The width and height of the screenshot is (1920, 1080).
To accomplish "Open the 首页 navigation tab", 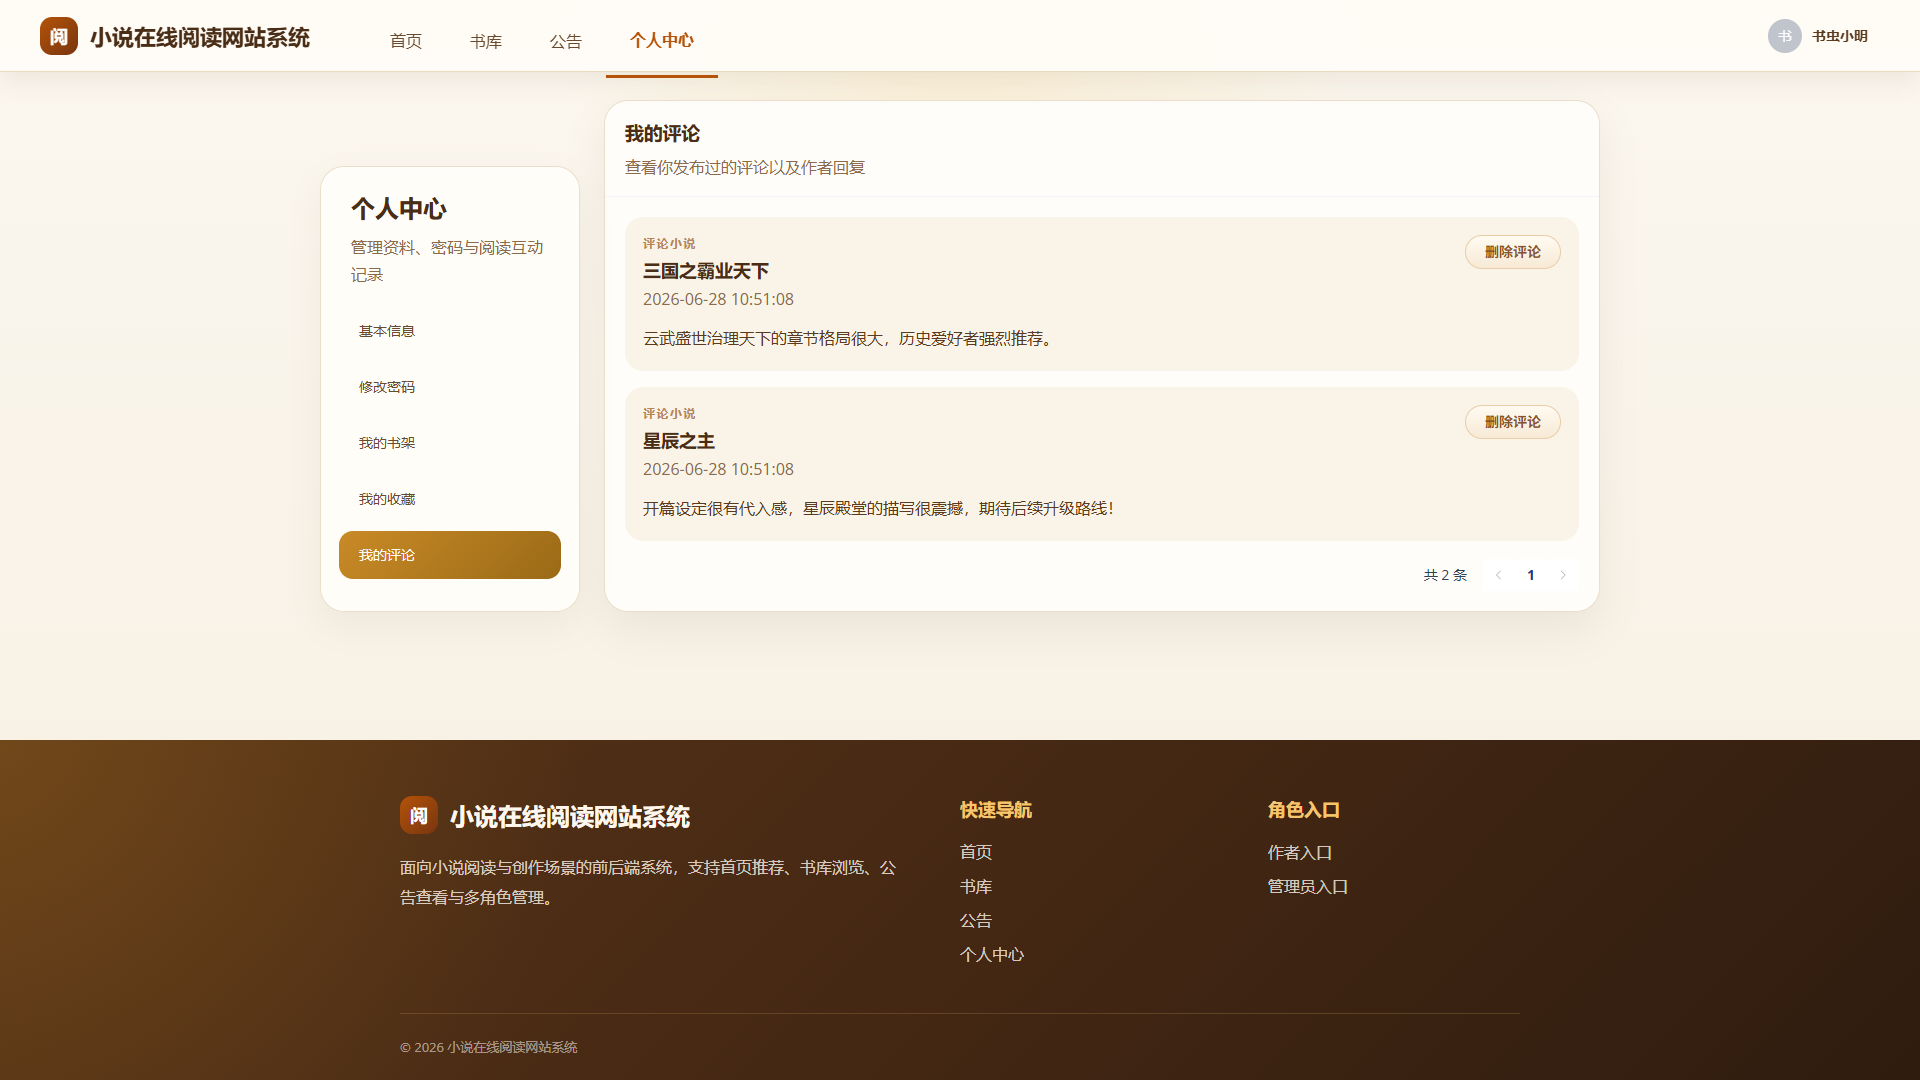I will (406, 41).
